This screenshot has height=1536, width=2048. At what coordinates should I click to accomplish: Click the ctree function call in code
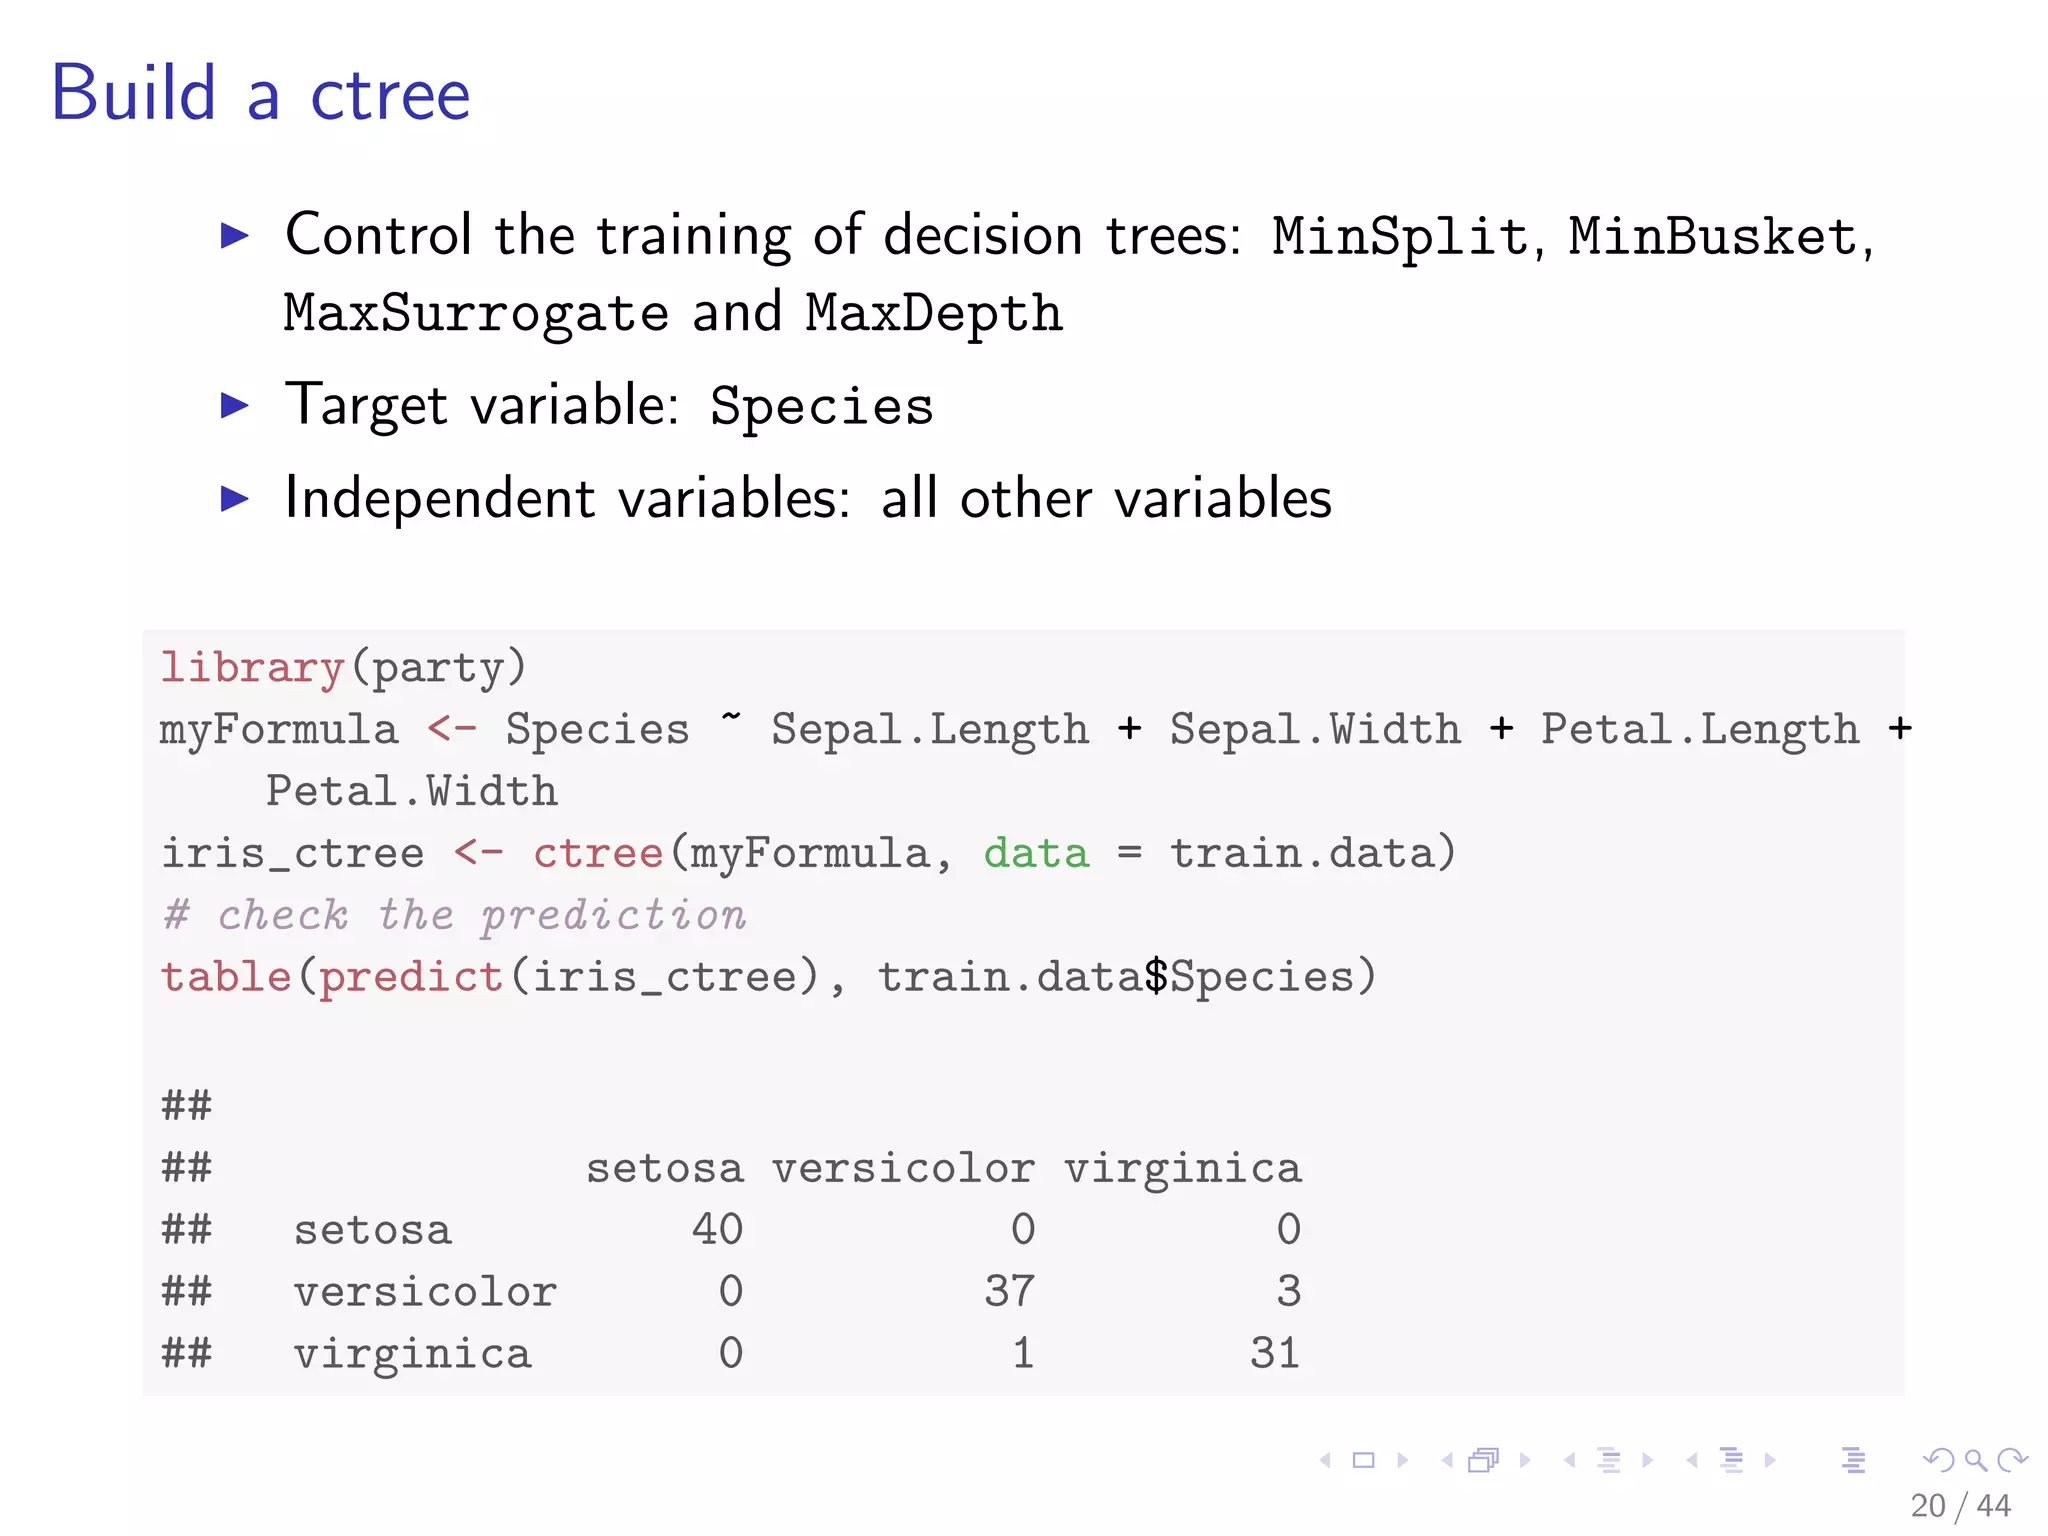[x=598, y=854]
